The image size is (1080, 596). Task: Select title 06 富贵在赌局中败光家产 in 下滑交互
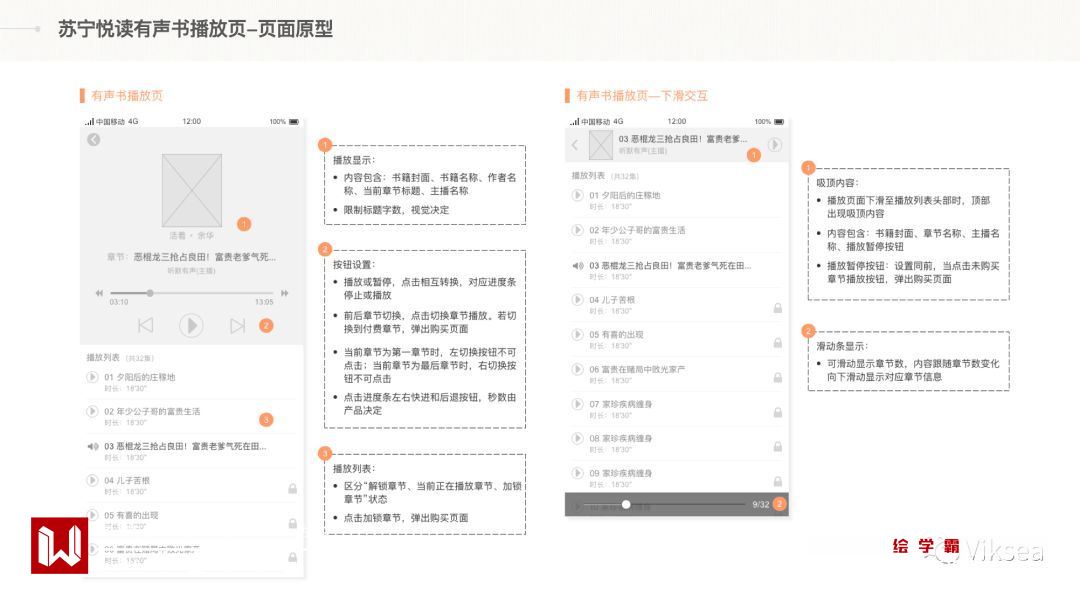point(637,369)
